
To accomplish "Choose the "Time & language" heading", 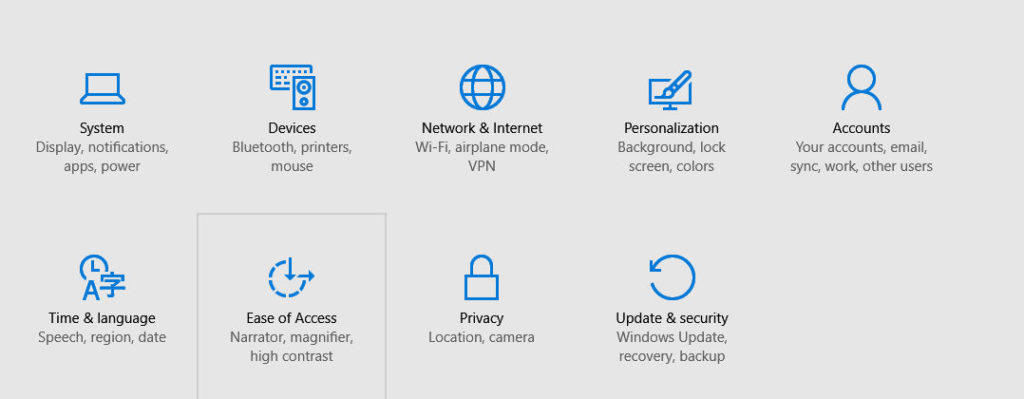I will pos(102,318).
